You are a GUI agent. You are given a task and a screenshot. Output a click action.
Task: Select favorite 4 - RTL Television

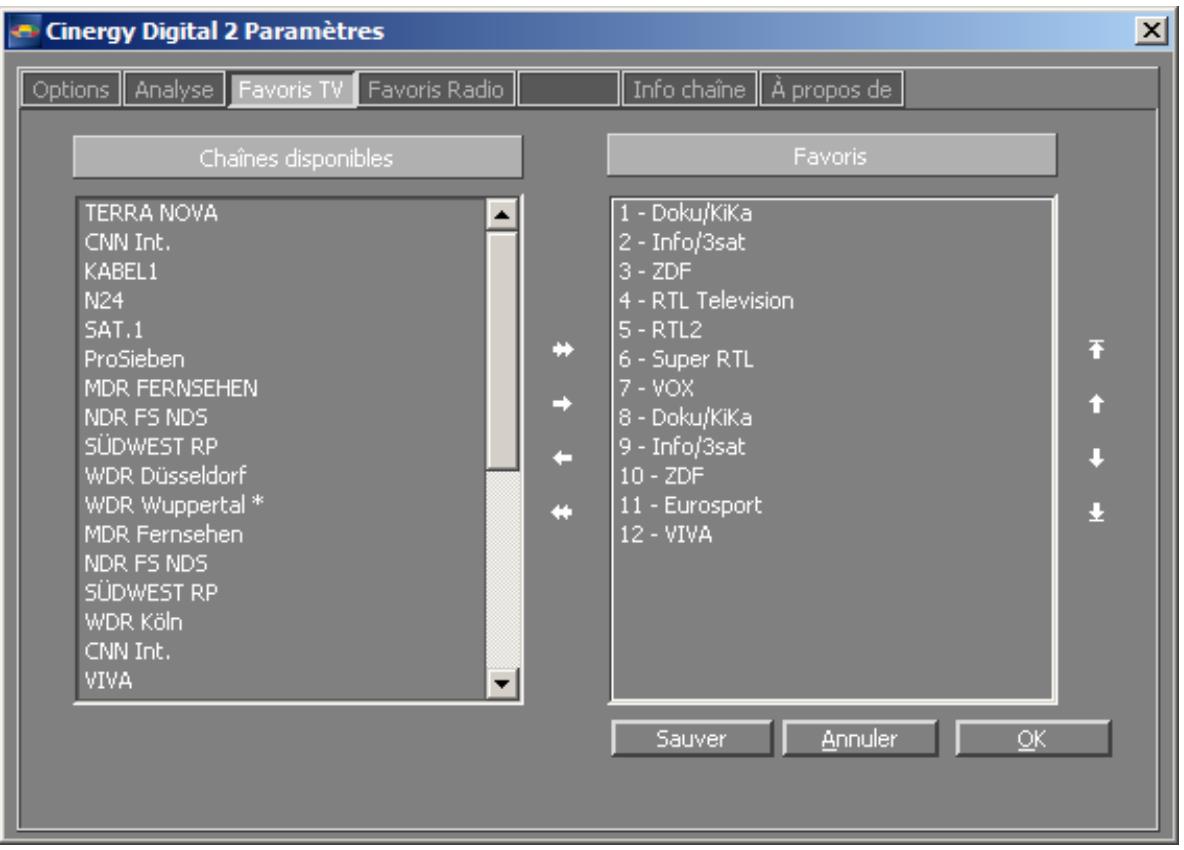[832, 301]
